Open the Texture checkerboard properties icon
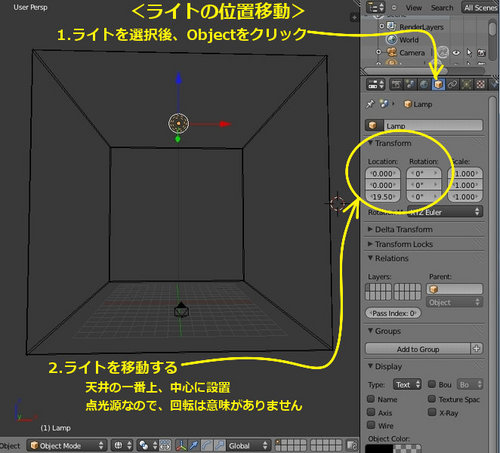This screenshot has height=453, width=500. tap(480, 84)
